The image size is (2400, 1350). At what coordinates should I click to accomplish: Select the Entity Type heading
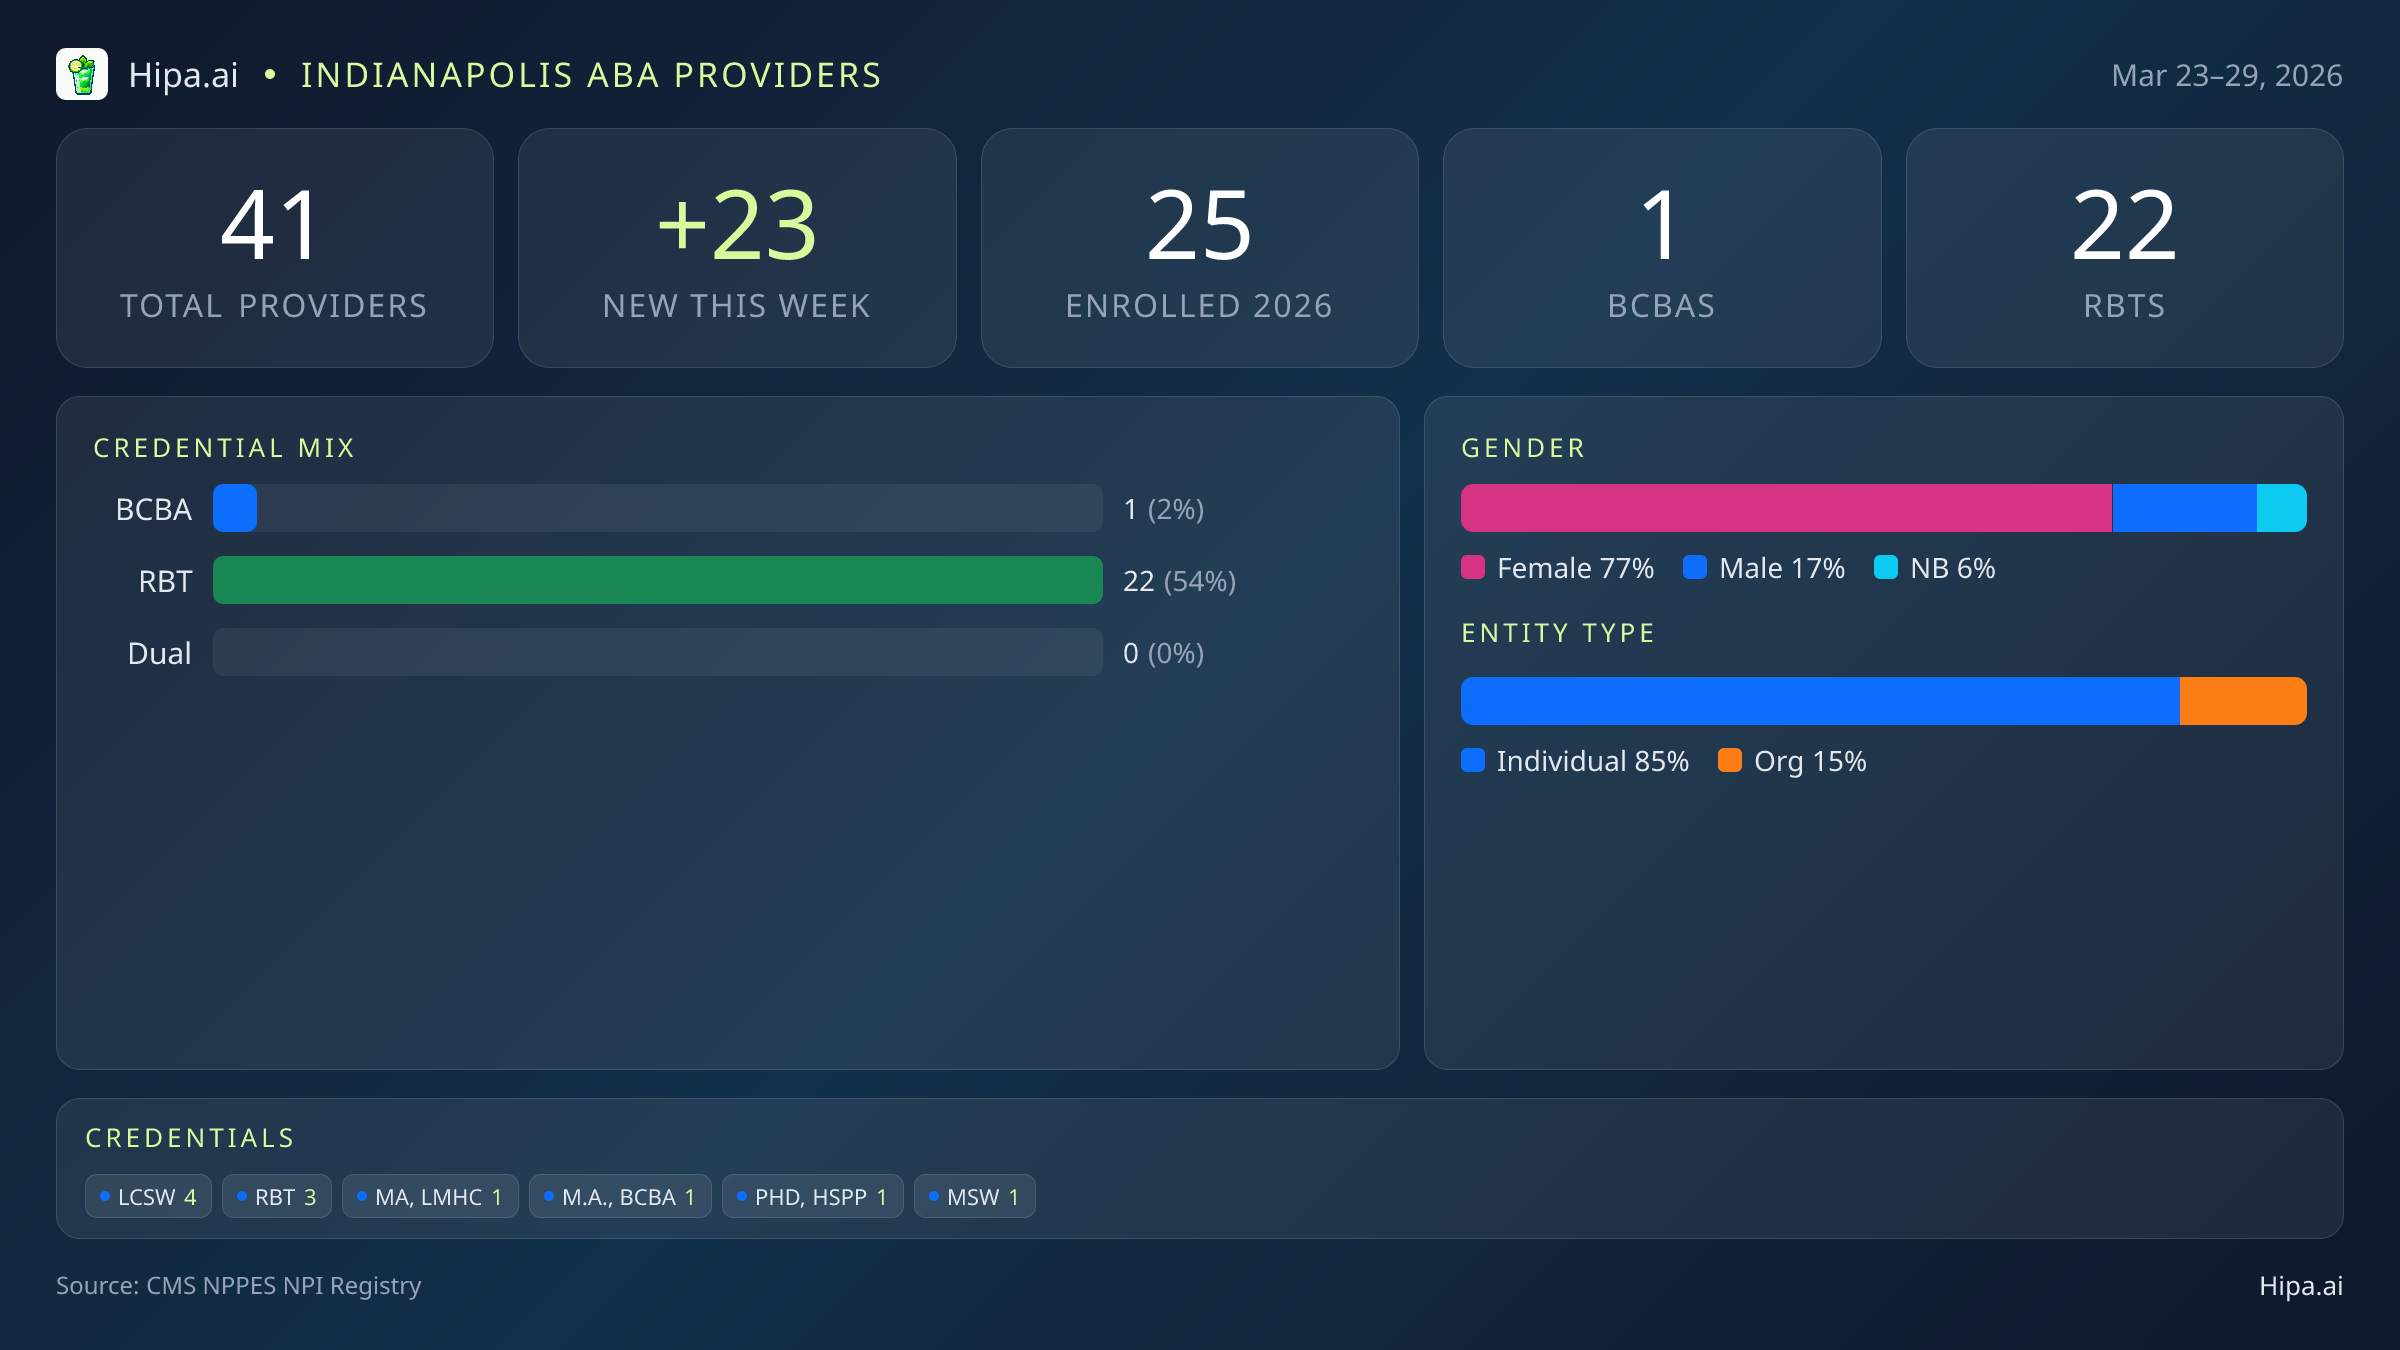click(x=1557, y=632)
